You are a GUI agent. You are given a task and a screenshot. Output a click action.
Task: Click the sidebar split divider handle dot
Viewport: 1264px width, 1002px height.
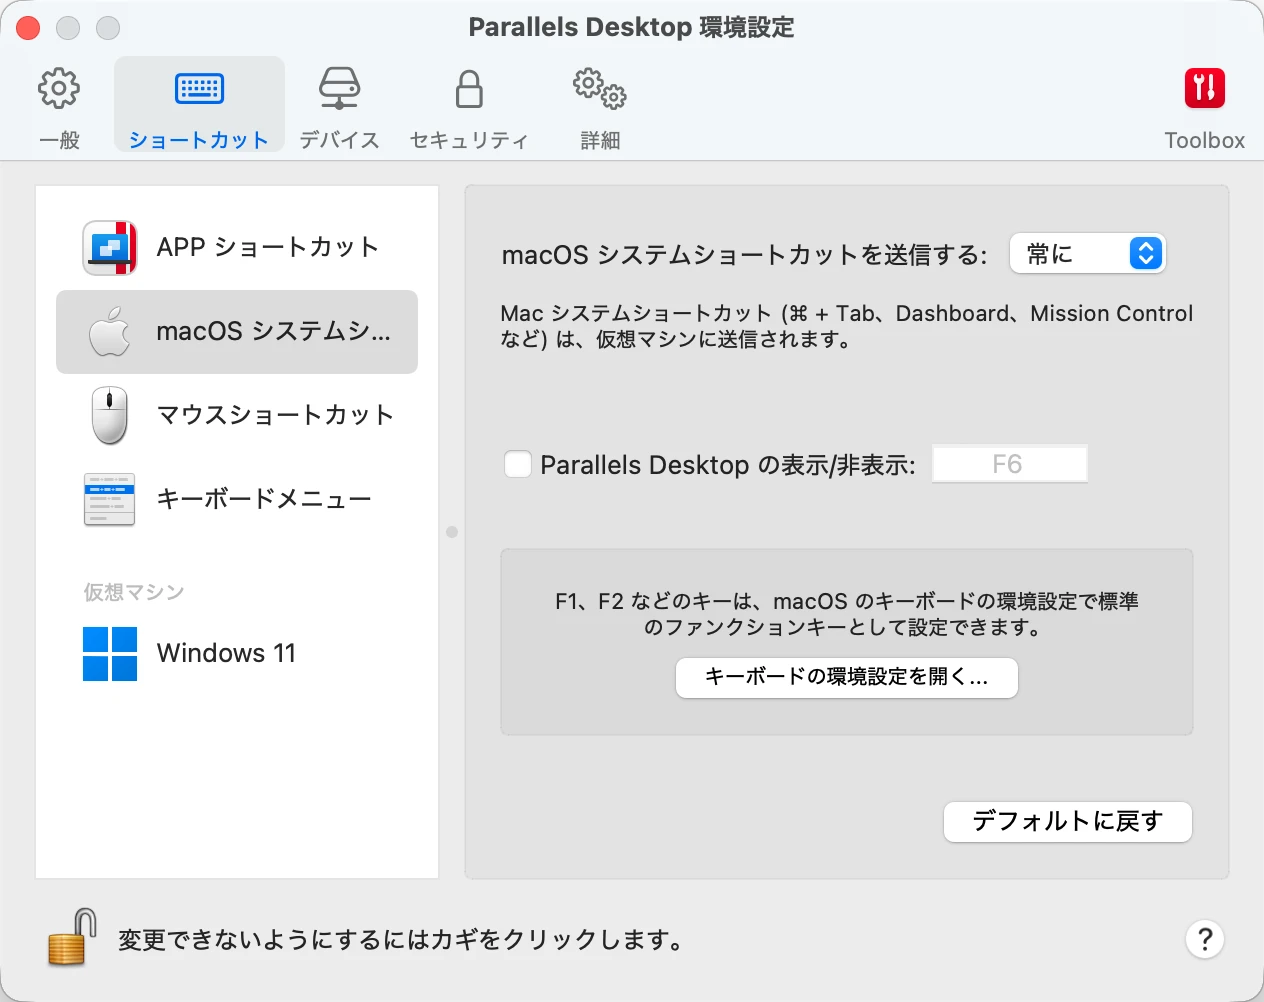pos(452,532)
